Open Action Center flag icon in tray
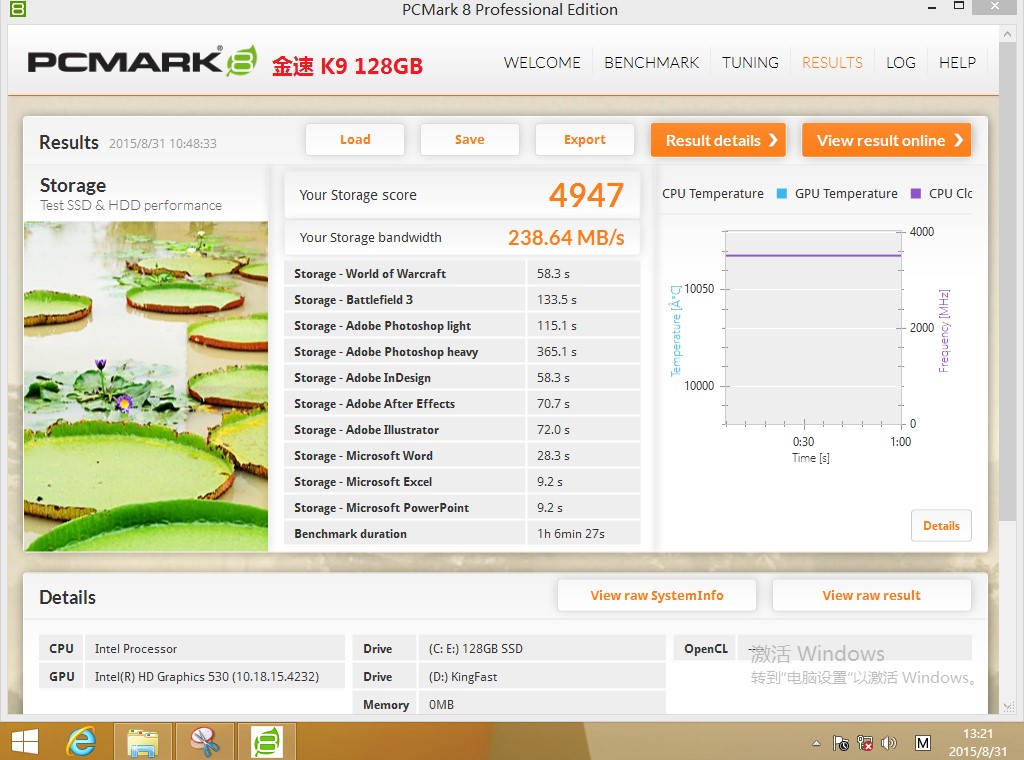The height and width of the screenshot is (760, 1024). pyautogui.click(x=840, y=743)
